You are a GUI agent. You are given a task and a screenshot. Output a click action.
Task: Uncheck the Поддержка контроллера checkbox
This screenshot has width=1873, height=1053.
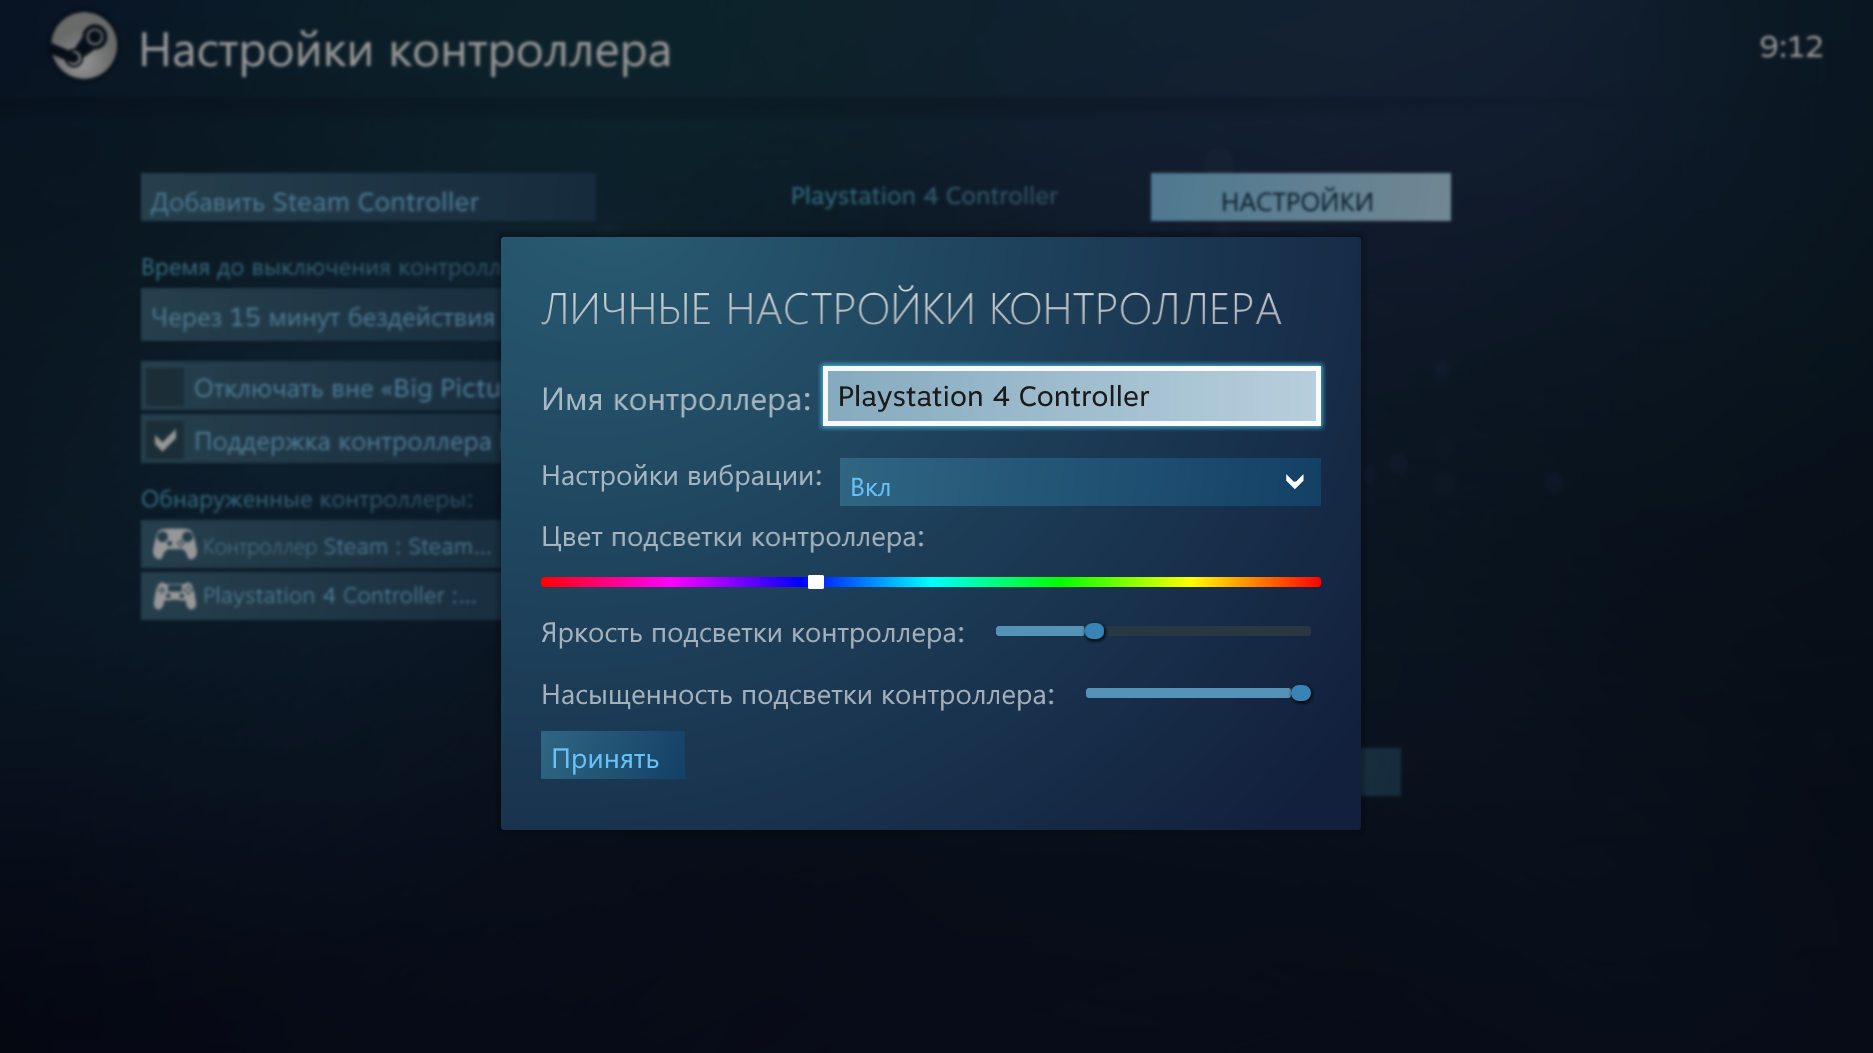165,440
